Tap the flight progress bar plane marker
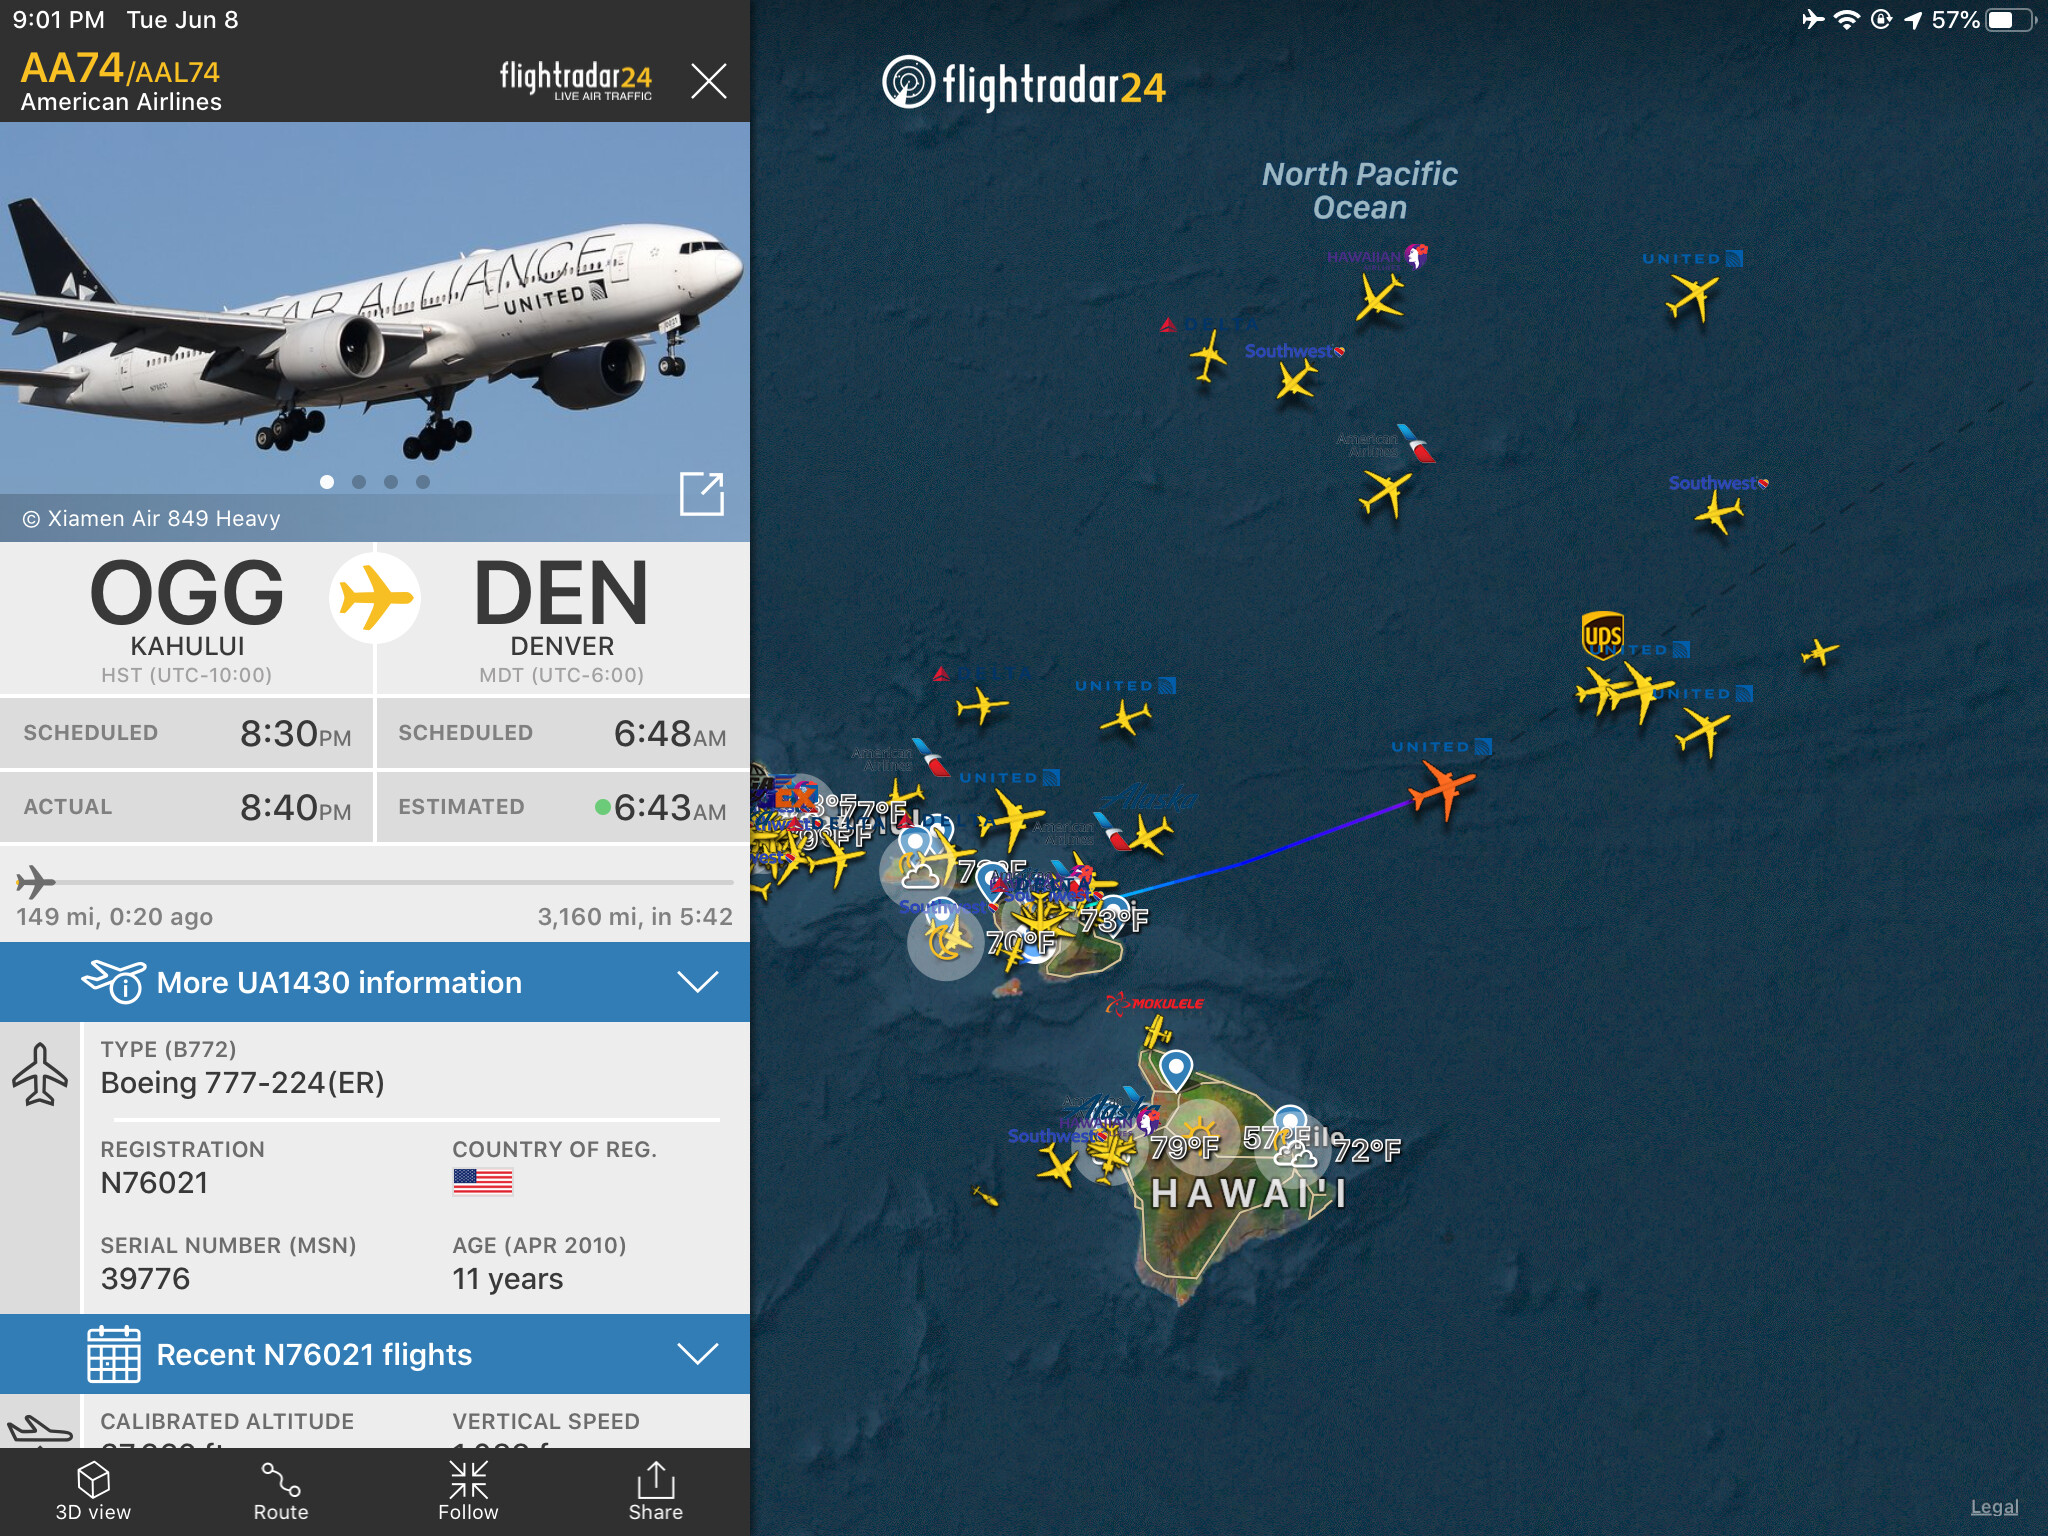This screenshot has height=1536, width=2048. [35, 882]
